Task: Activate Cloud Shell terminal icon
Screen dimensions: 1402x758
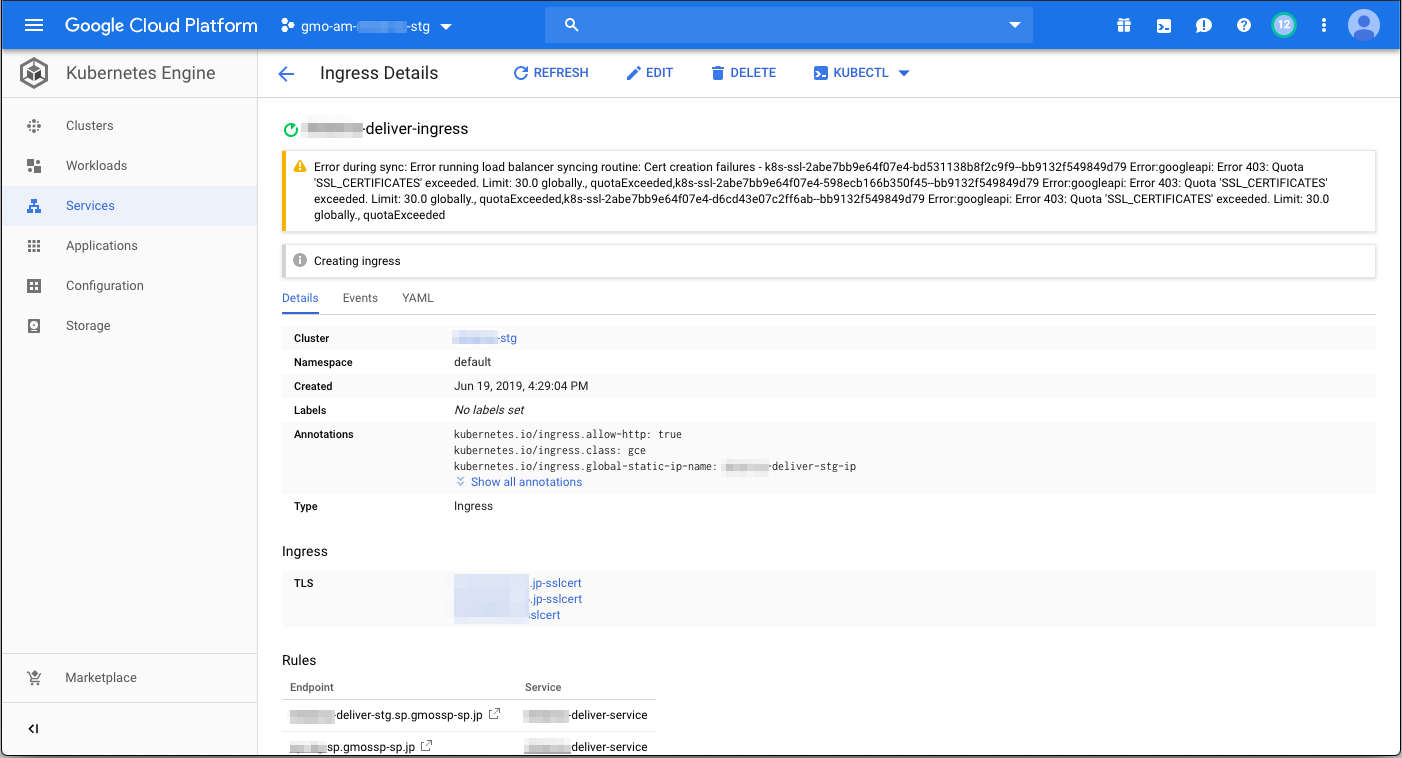Action: 1164,26
